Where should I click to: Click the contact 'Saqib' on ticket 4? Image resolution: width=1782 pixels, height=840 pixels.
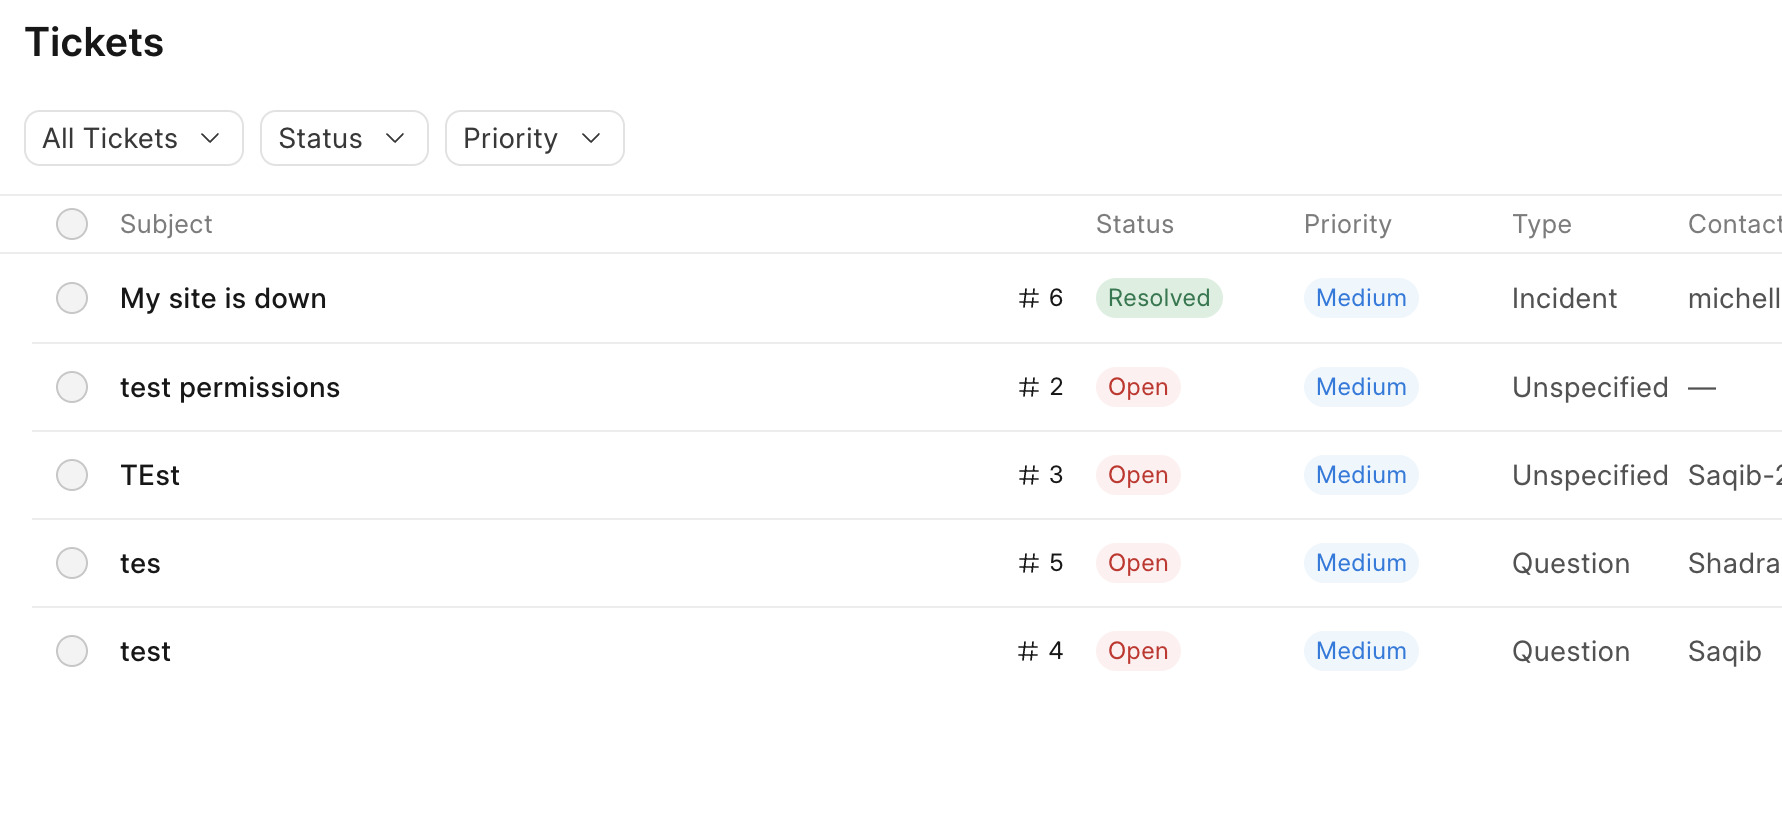click(x=1724, y=651)
